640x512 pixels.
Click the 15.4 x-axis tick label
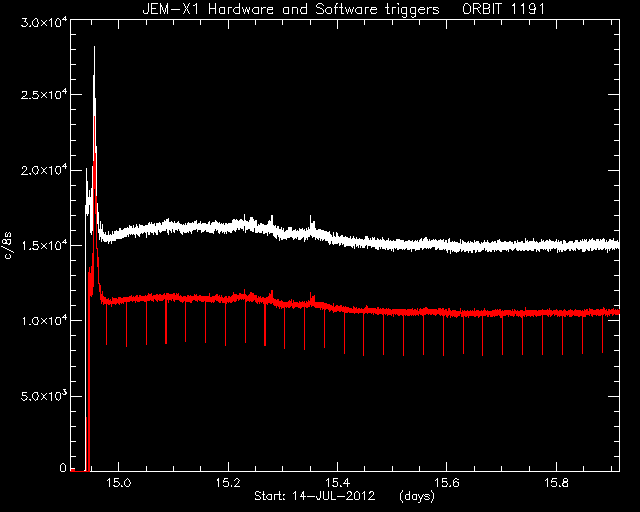(x=338, y=483)
